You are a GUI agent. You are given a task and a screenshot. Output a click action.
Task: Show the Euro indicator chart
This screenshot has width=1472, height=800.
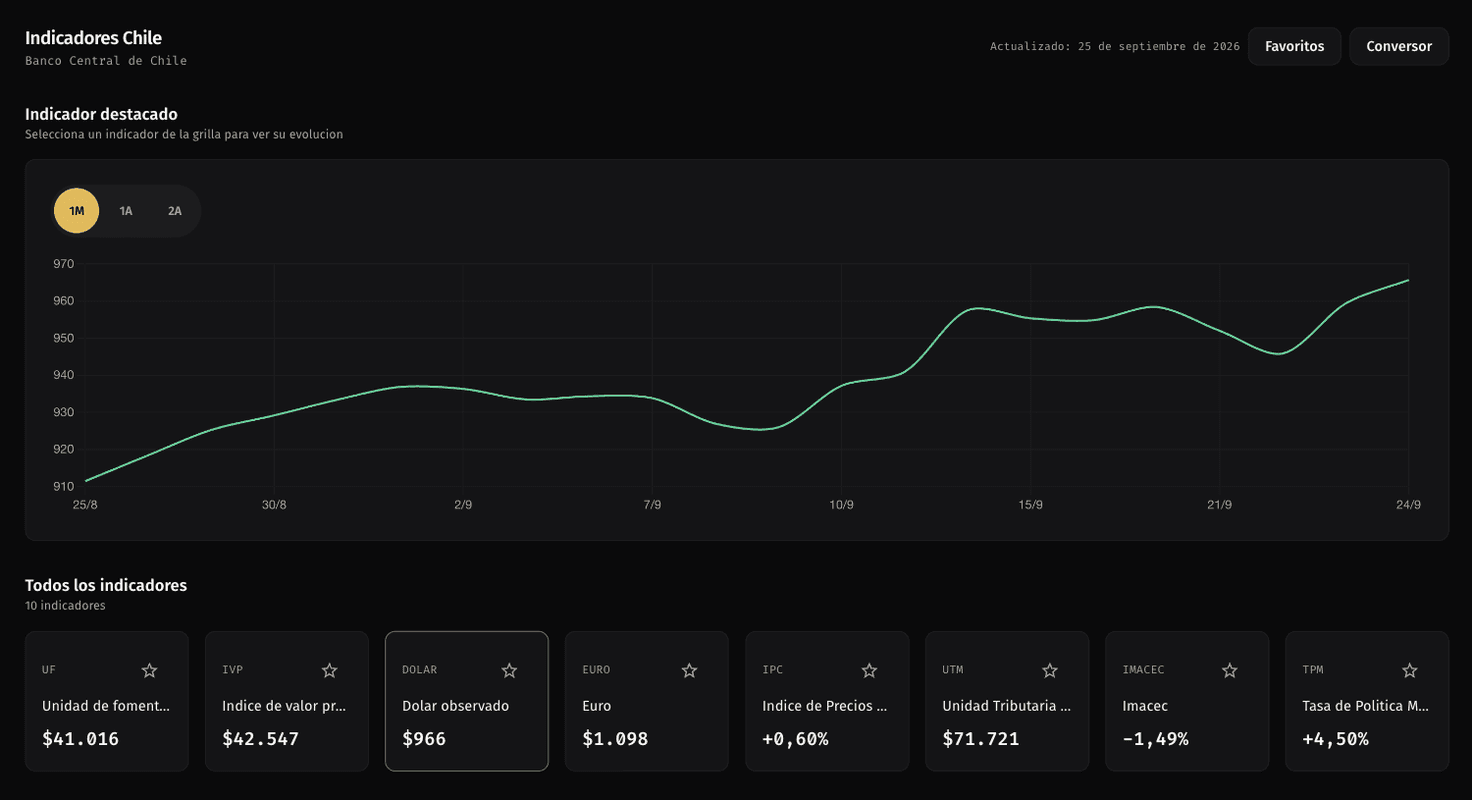[x=647, y=701]
